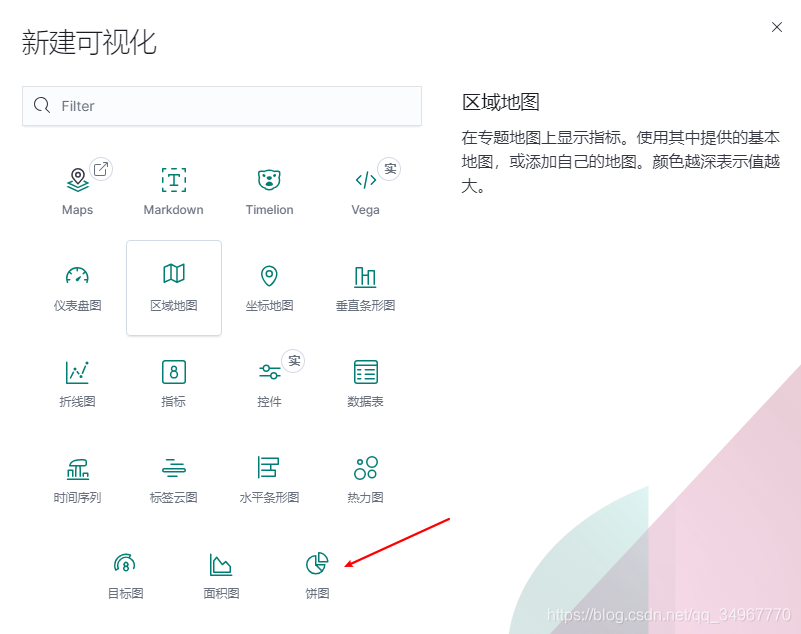The width and height of the screenshot is (801, 634).
Task: Click the external link badge on Maps
Action: coord(101,169)
